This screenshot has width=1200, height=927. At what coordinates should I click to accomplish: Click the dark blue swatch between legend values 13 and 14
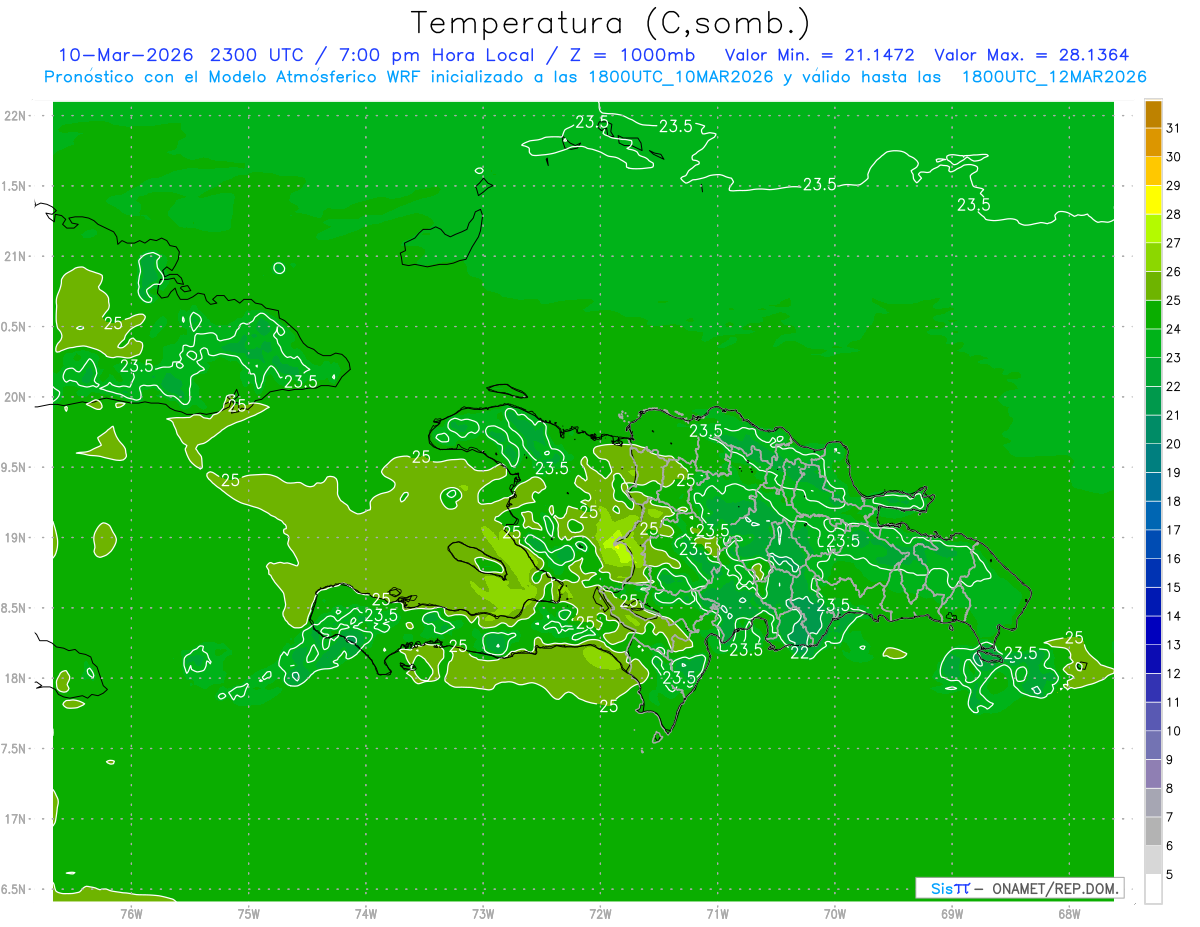1153,630
